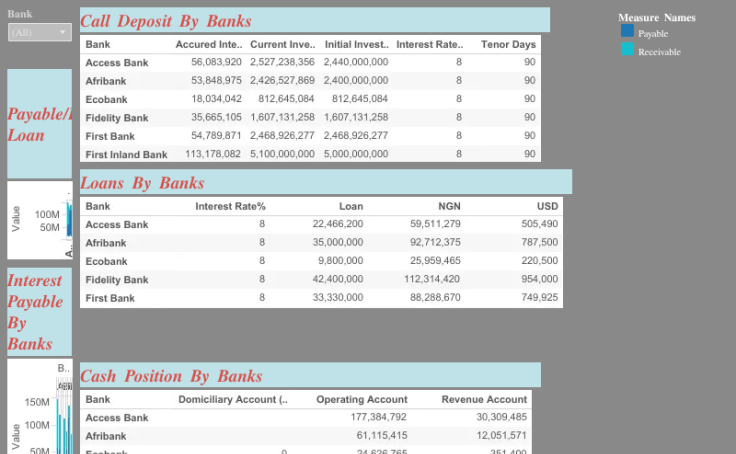Select Access Bank row in Cash Position table
This screenshot has height=454, width=736.
click(306, 417)
